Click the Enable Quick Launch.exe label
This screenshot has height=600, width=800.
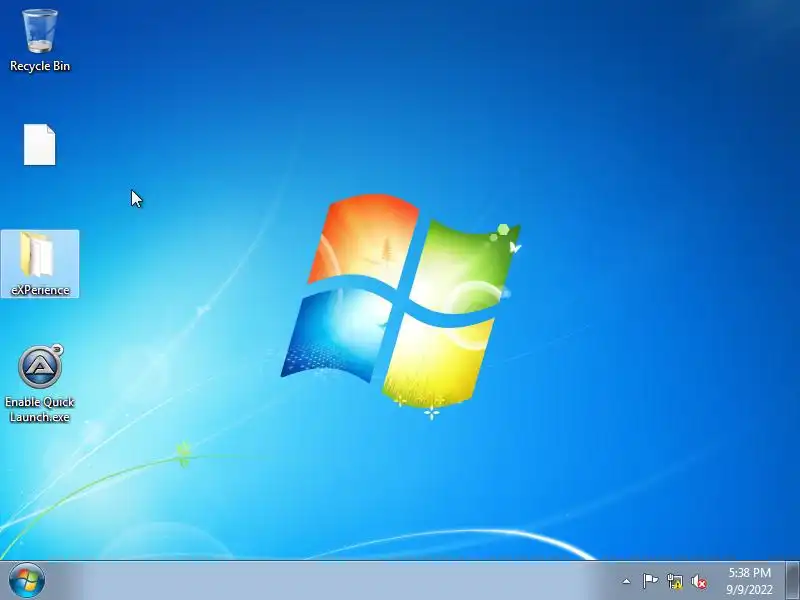[x=40, y=409]
